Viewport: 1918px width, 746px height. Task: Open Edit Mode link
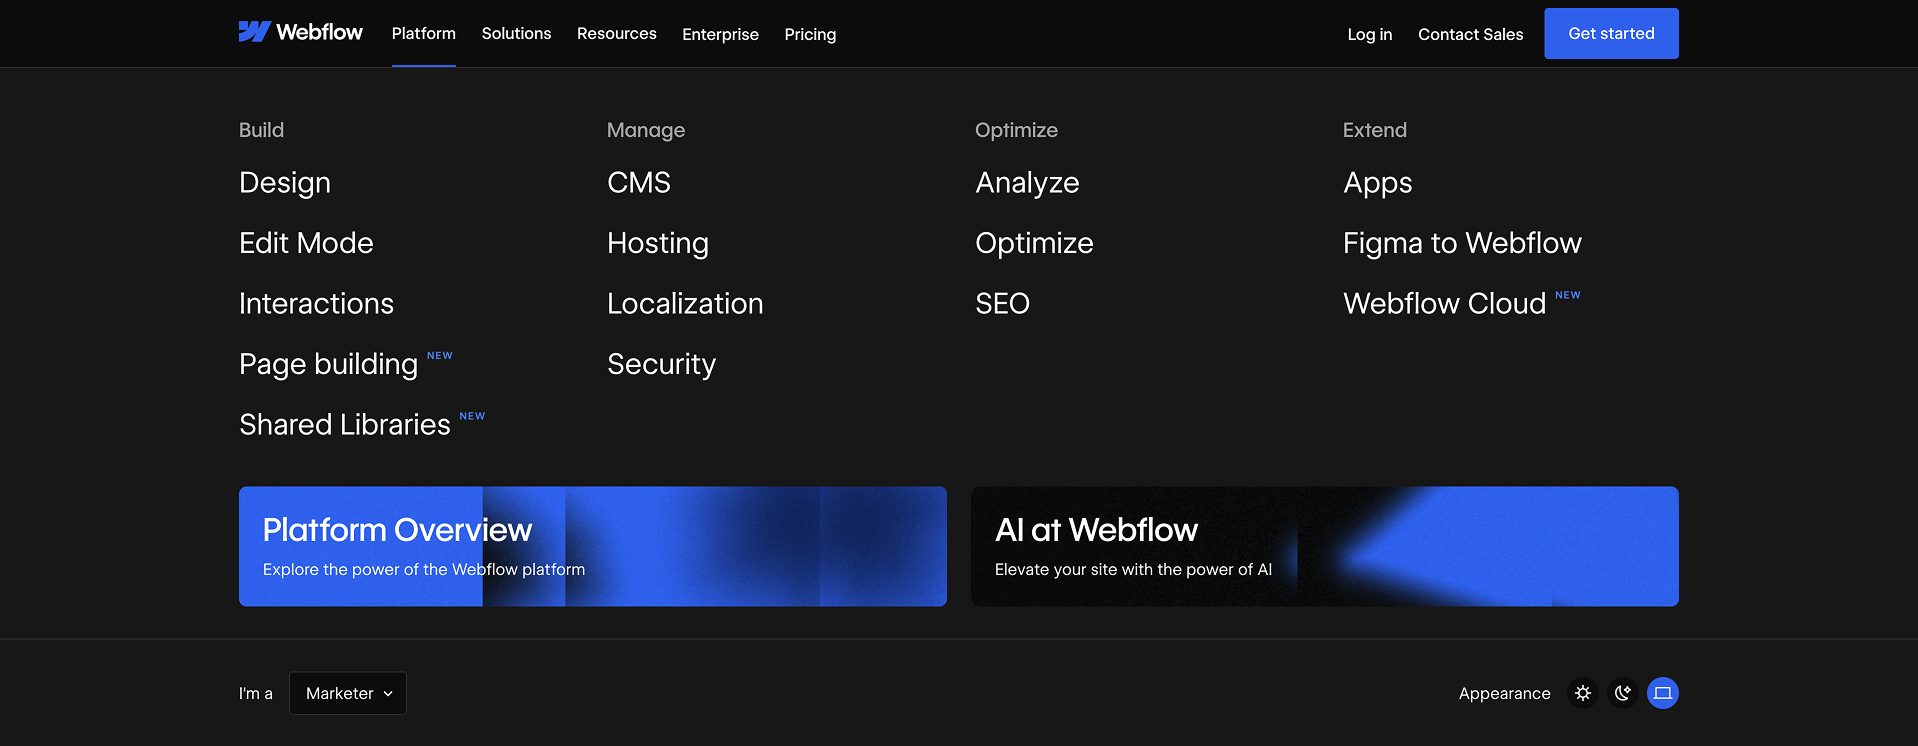click(x=306, y=243)
